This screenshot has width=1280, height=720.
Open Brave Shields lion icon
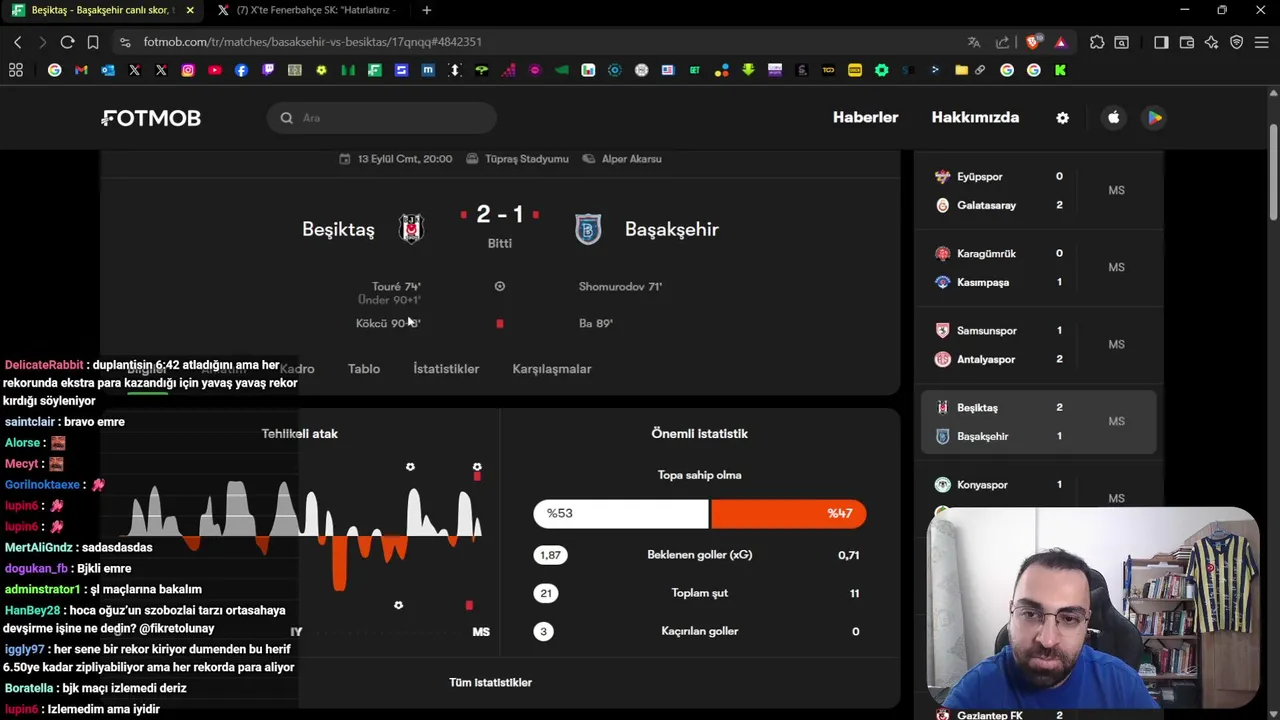(x=1033, y=42)
